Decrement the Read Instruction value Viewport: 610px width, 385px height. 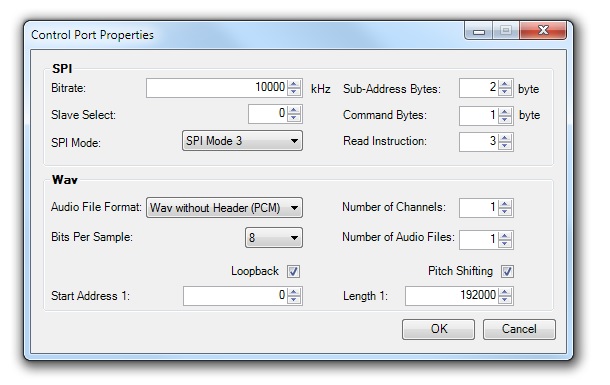pos(505,146)
